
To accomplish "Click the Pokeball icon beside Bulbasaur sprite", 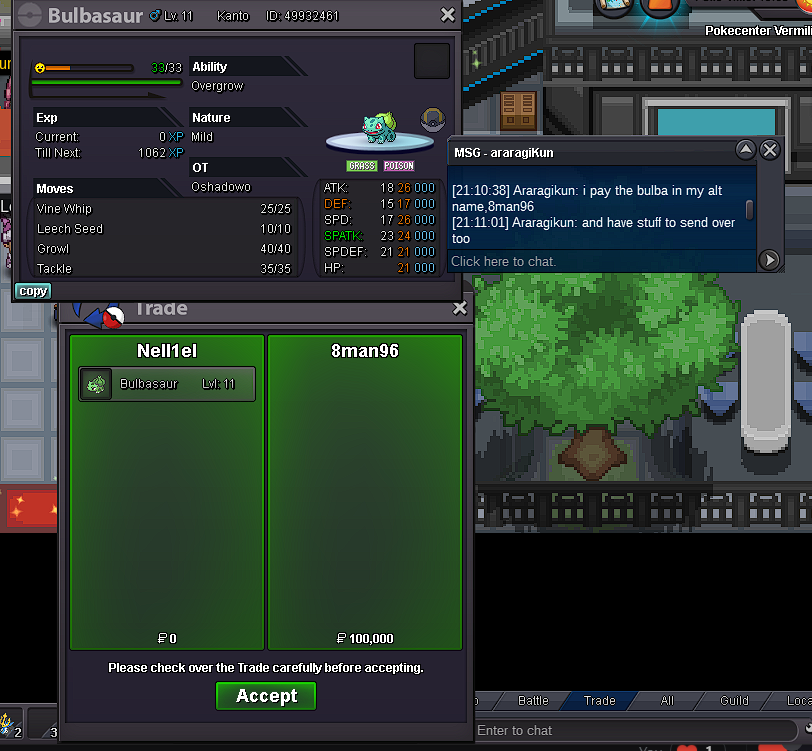I will tap(433, 120).
